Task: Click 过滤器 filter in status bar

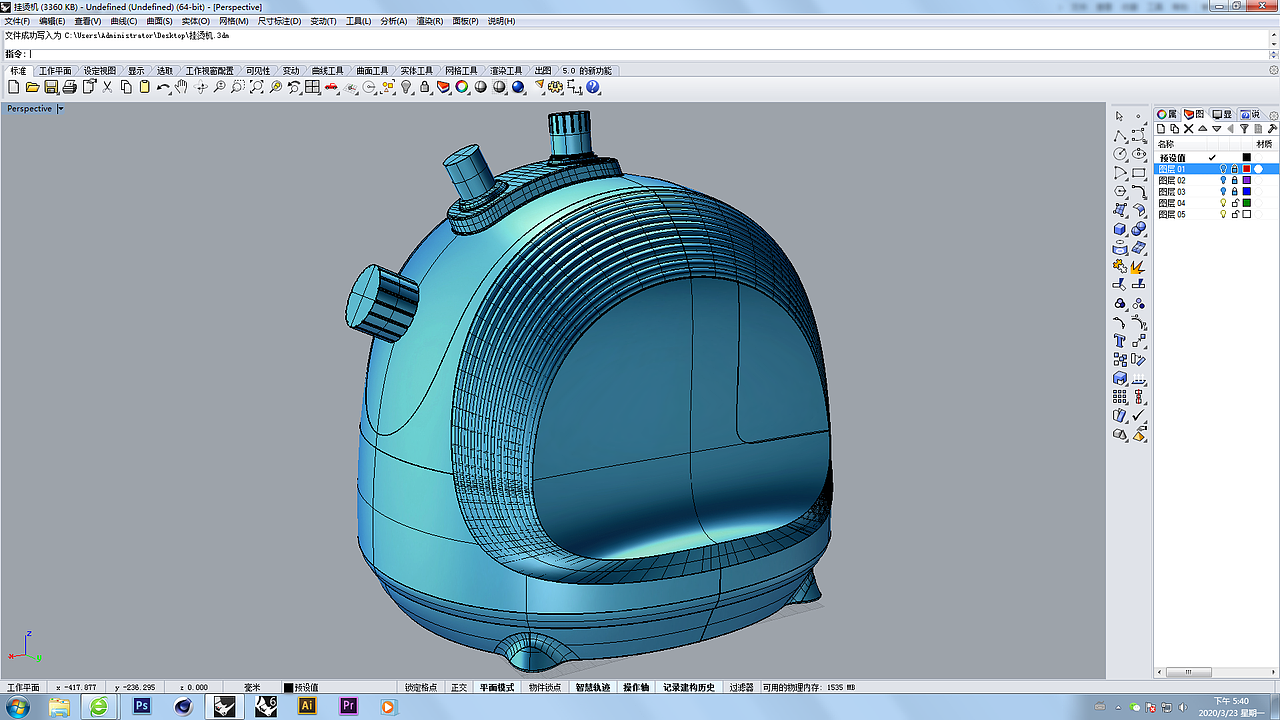Action: [741, 688]
